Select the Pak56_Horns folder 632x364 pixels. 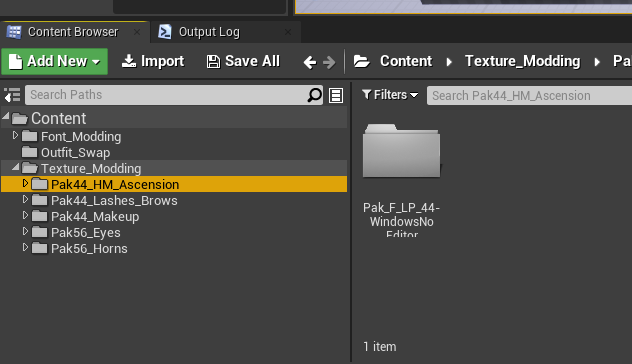[x=89, y=249]
